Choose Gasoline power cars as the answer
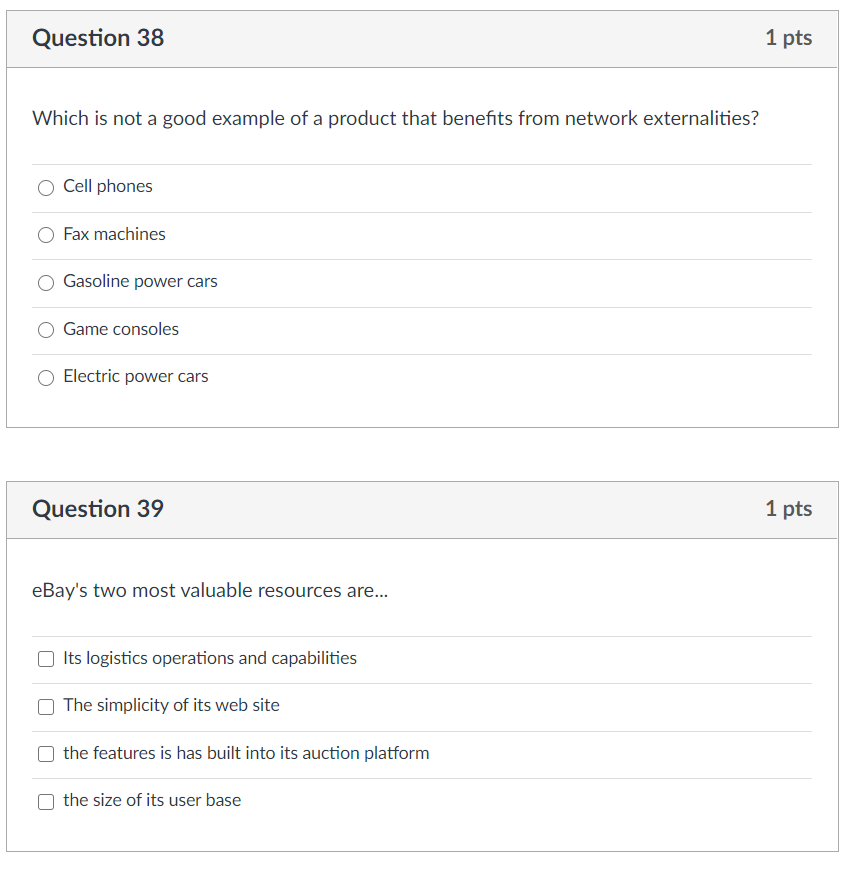The image size is (861, 890). pos(46,283)
